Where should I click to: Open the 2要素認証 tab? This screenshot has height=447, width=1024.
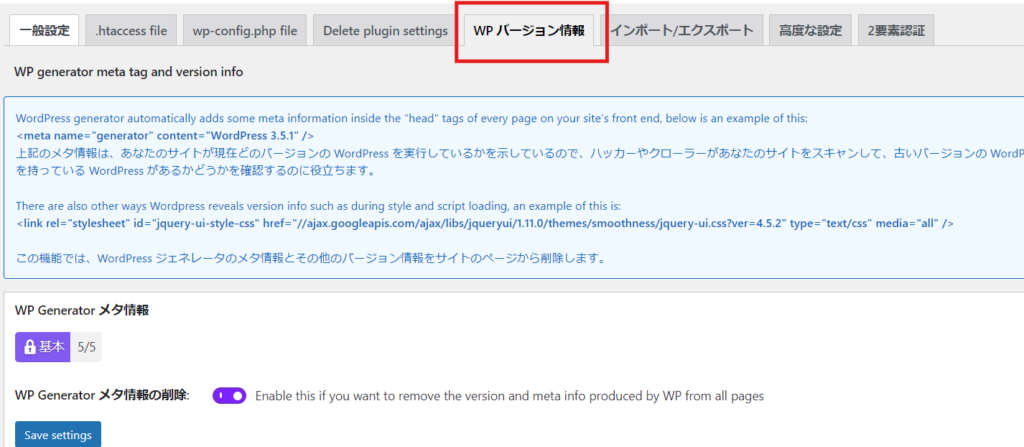(896, 30)
